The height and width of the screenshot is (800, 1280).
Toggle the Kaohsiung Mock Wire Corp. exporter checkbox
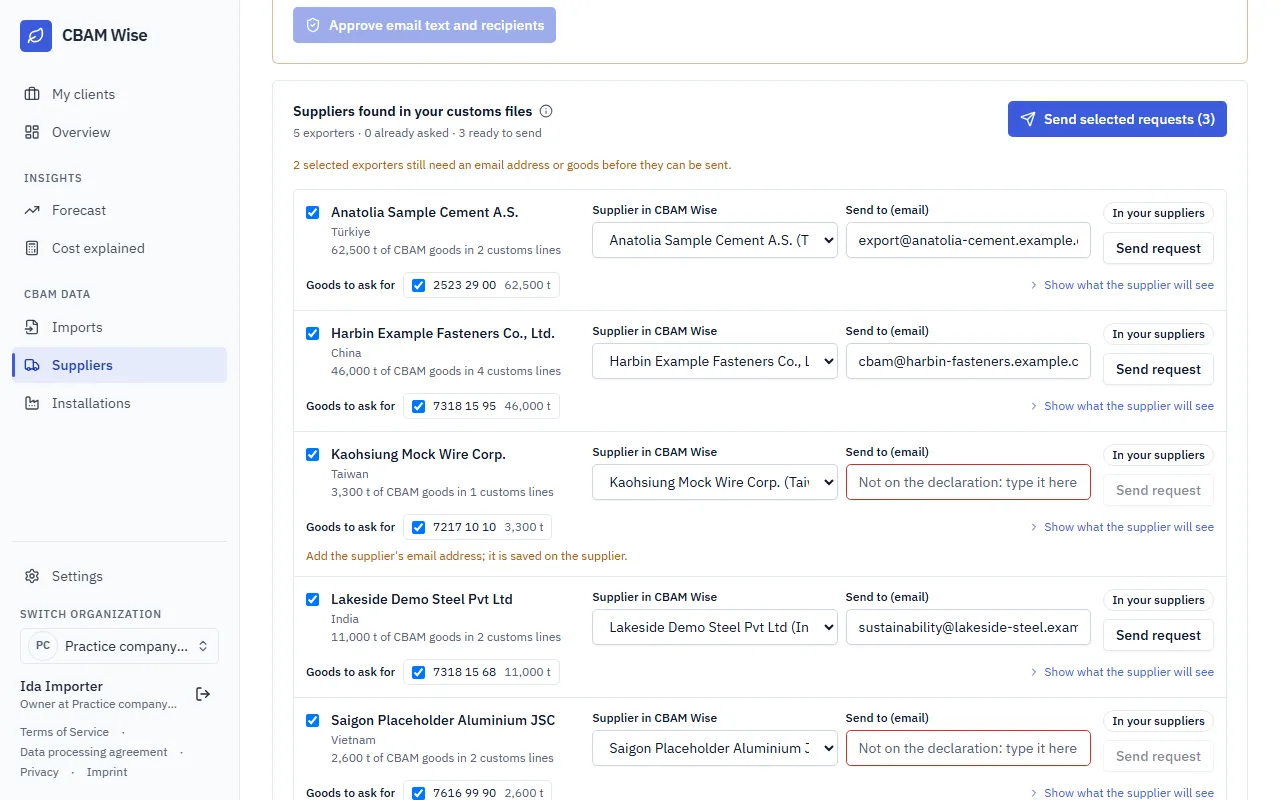pyautogui.click(x=313, y=454)
